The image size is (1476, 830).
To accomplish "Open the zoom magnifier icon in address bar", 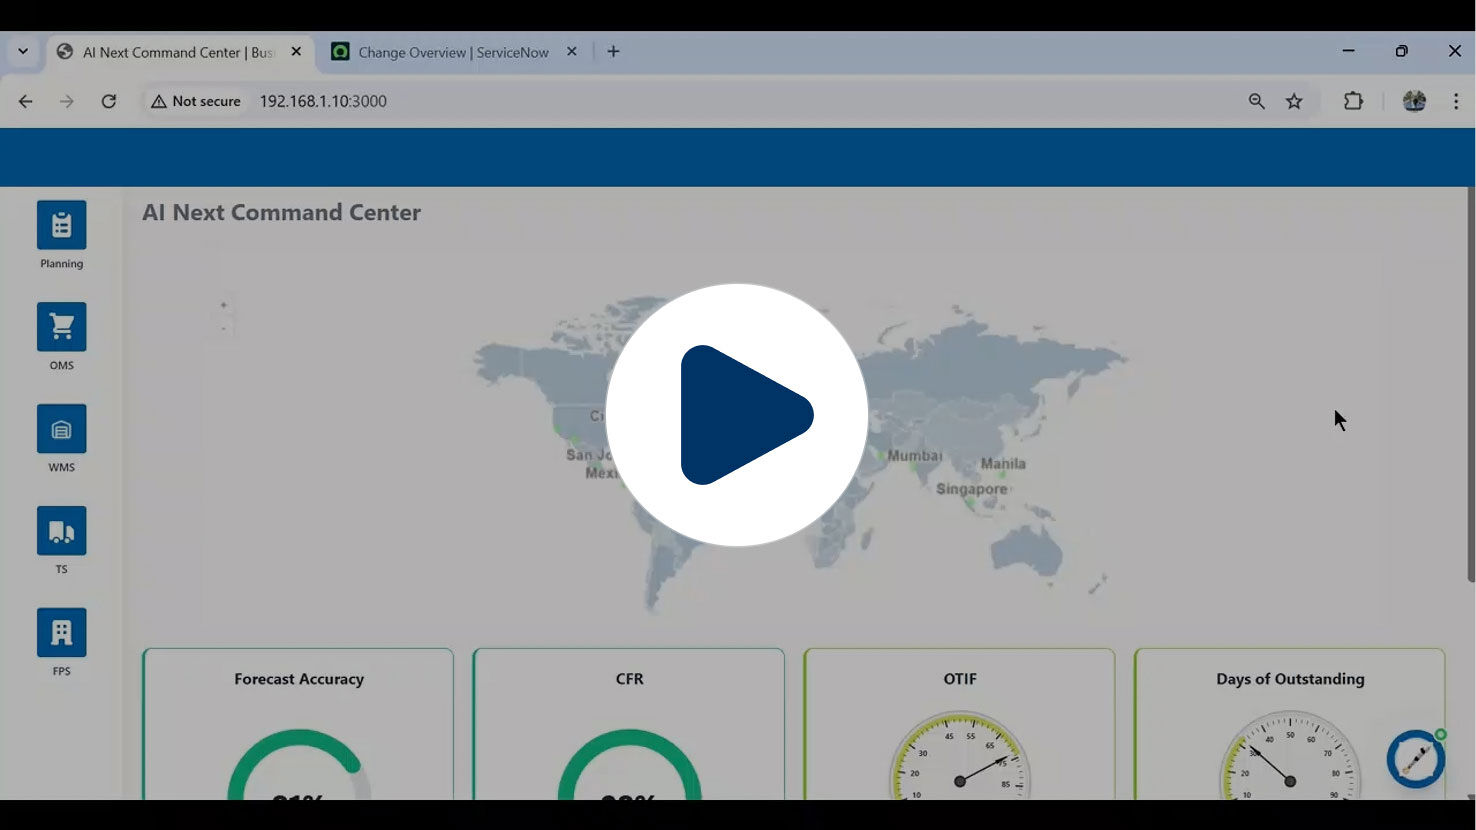I will pyautogui.click(x=1257, y=101).
